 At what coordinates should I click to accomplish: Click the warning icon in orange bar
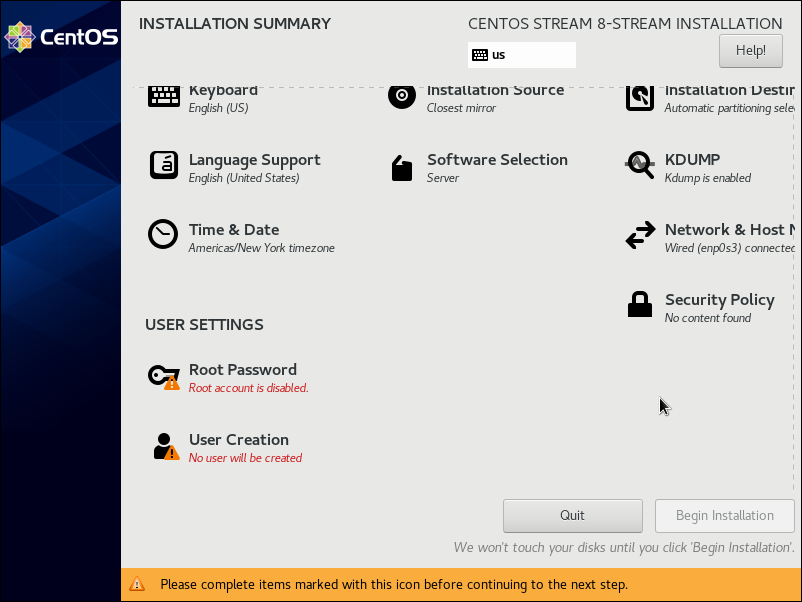138,584
